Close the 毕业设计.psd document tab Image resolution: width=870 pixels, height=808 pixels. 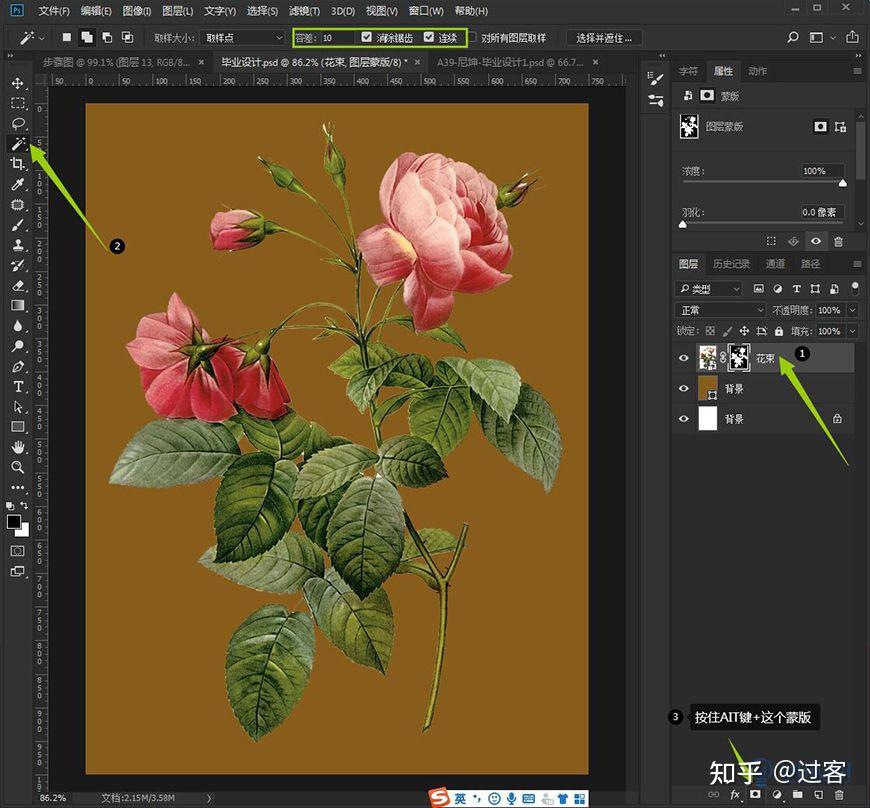[x=417, y=62]
